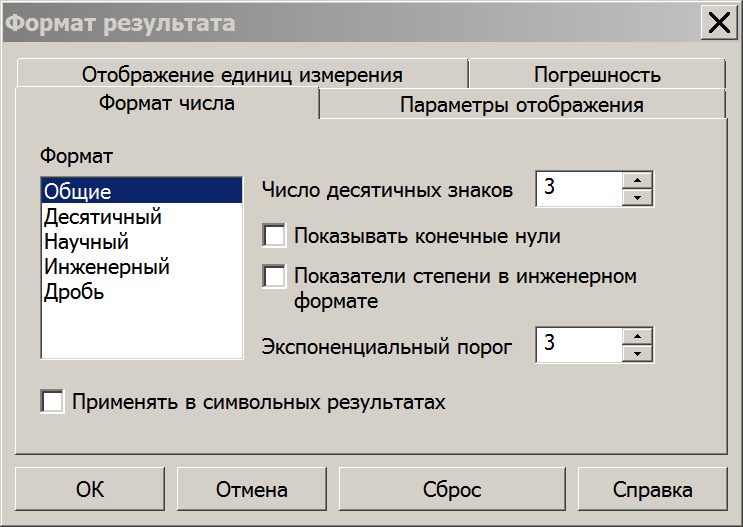
Task: Reset settings with the Сброс button
Action: click(x=452, y=489)
